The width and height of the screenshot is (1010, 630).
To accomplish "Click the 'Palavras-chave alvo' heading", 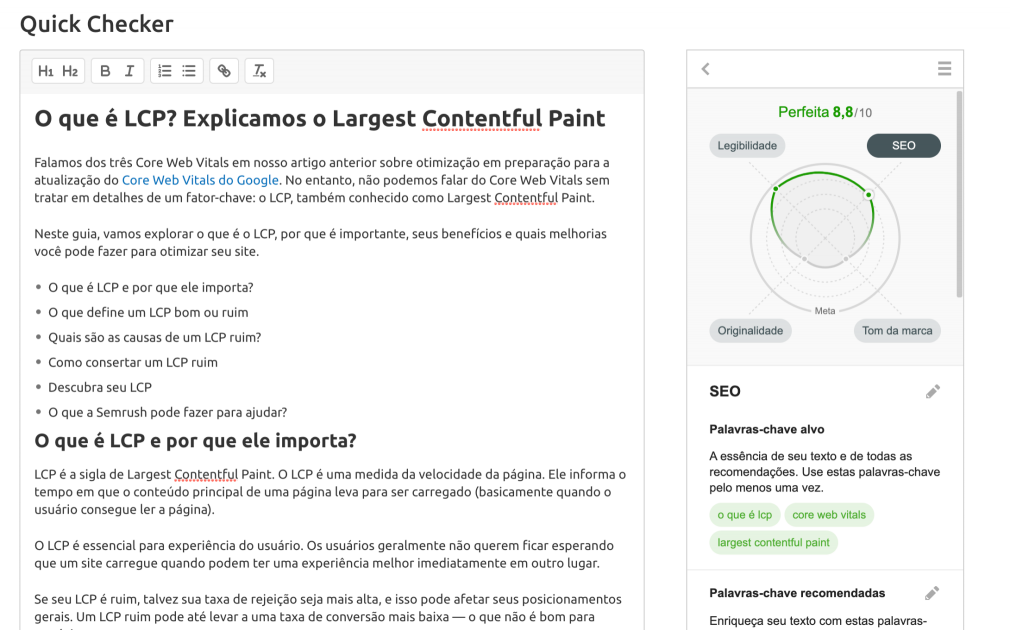I will coord(767,430).
